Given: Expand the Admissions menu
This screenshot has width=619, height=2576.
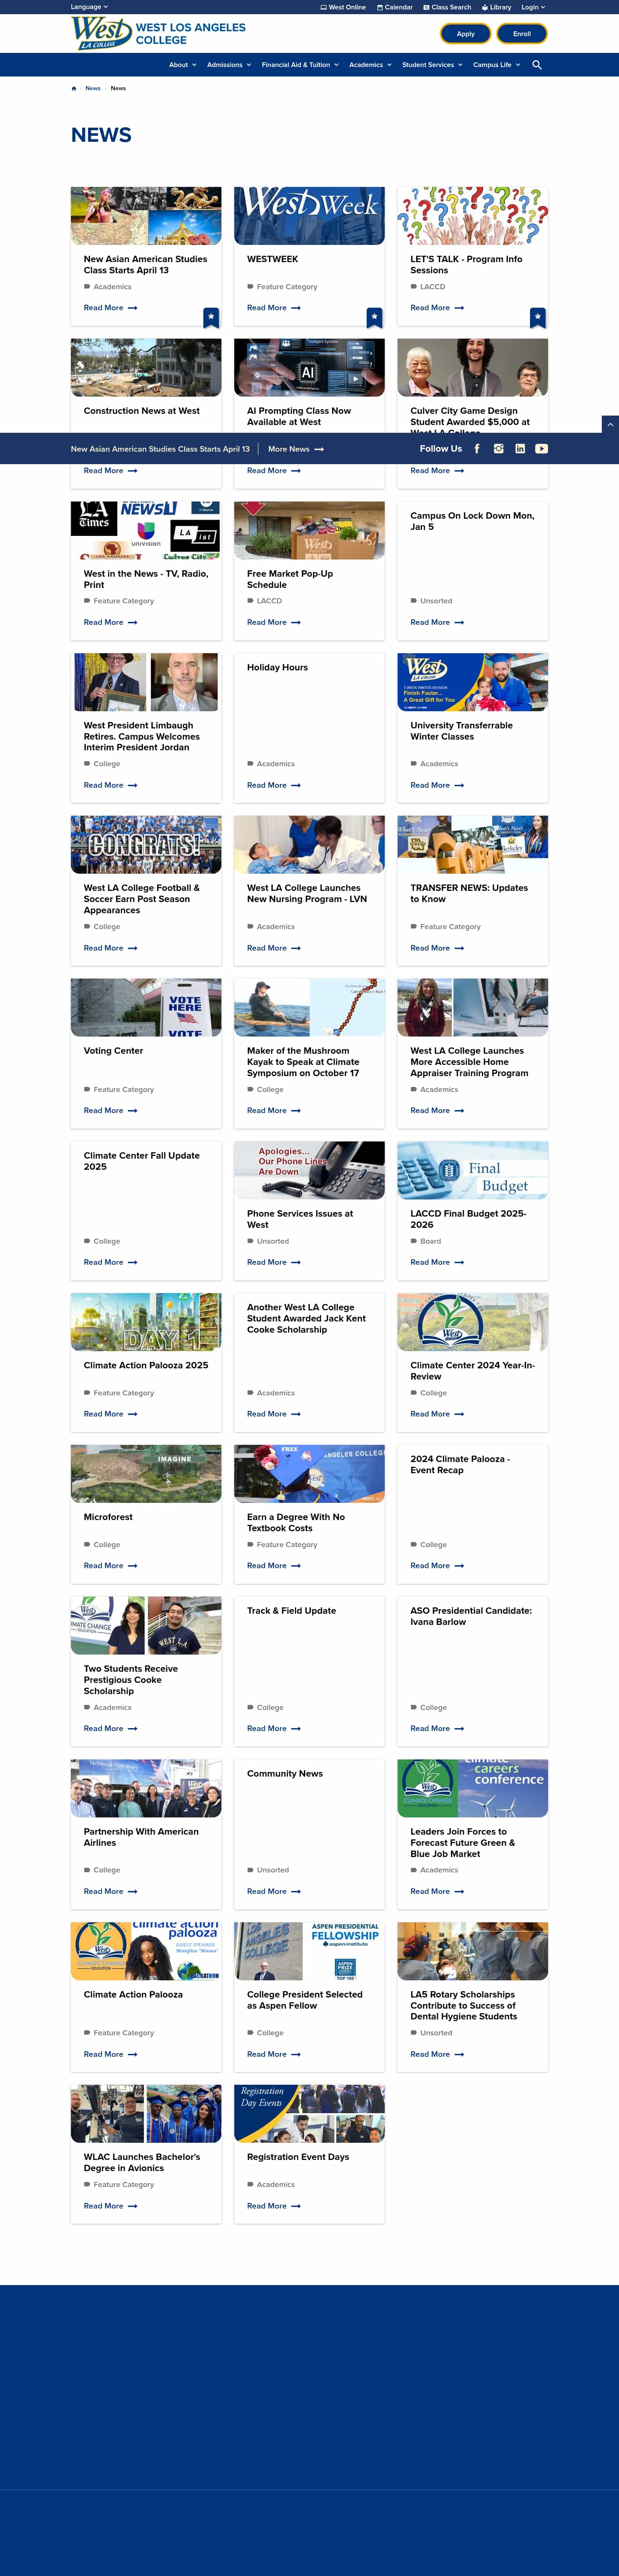Looking at the screenshot, I should pyautogui.click(x=229, y=65).
